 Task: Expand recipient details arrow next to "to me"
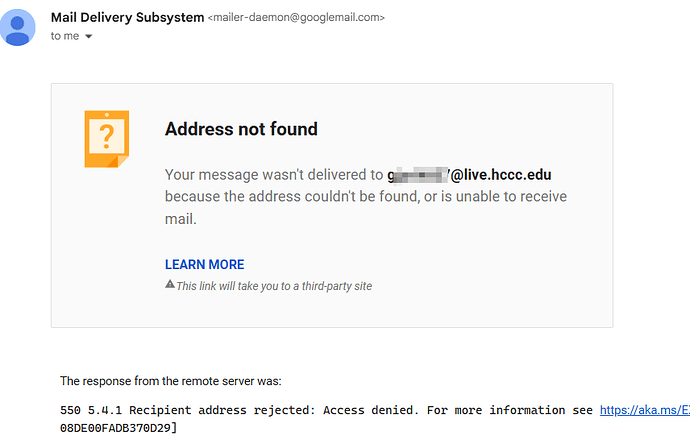click(88, 37)
